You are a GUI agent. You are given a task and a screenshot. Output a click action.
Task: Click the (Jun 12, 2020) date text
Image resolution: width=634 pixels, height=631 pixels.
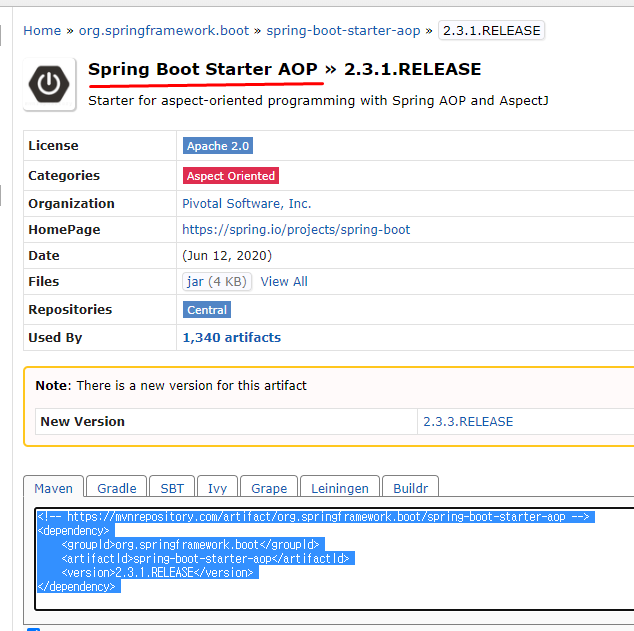click(227, 255)
